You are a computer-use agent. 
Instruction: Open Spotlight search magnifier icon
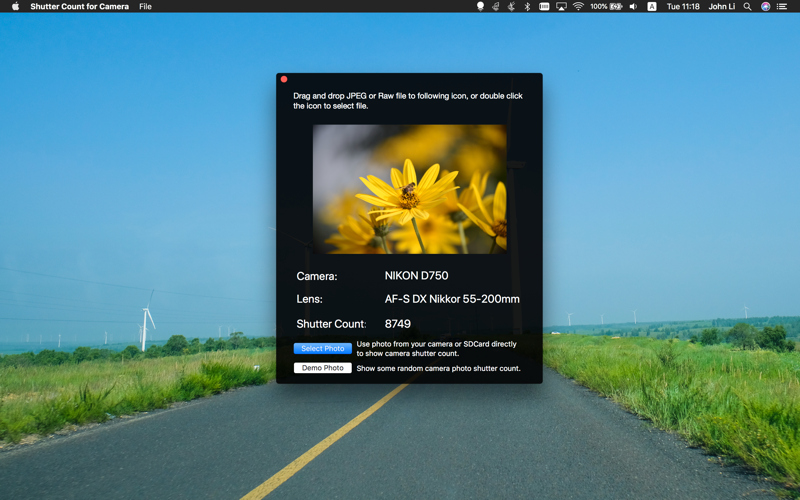pos(747,7)
